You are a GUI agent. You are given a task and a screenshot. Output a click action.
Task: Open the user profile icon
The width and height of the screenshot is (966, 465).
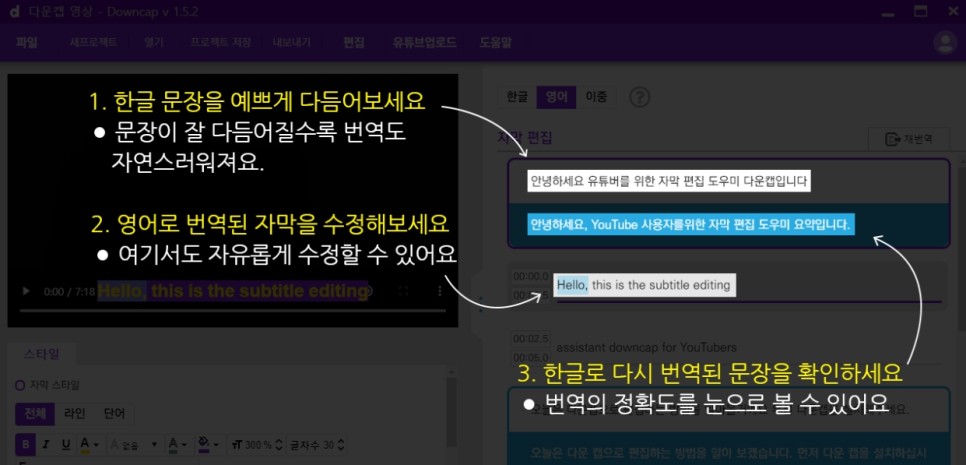pyautogui.click(x=944, y=42)
